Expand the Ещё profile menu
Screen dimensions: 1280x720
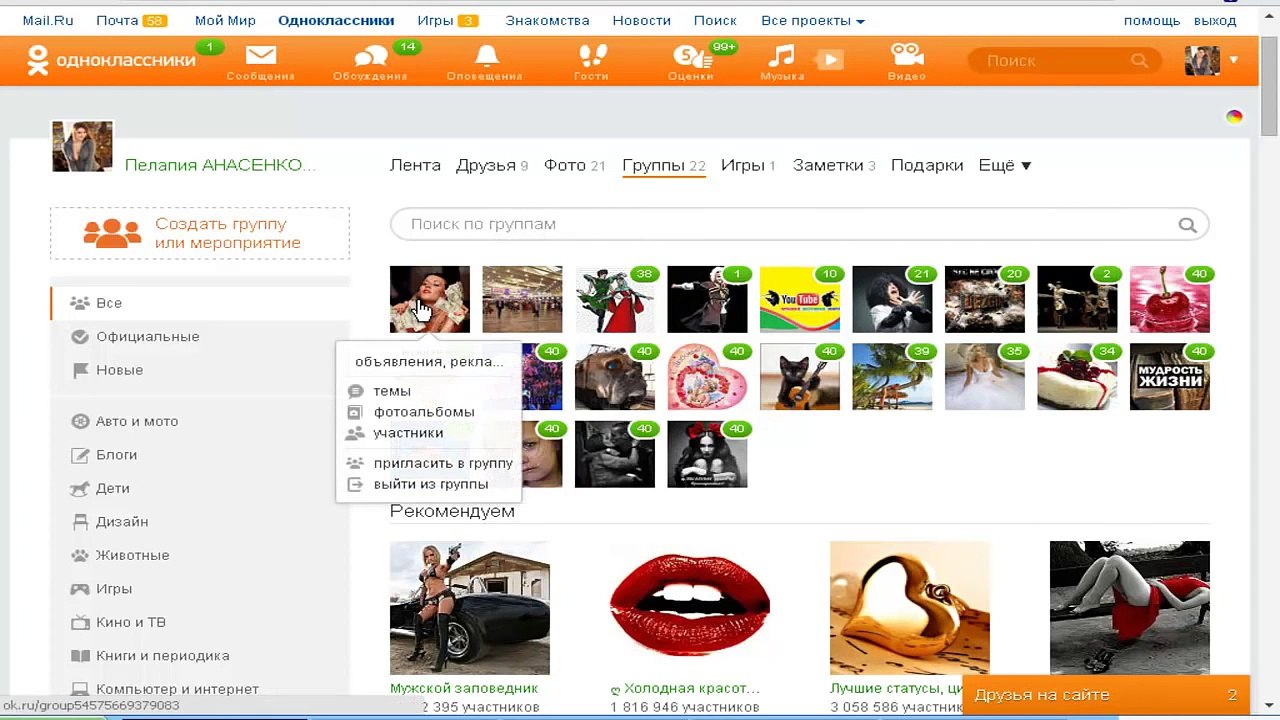pyautogui.click(x=1005, y=165)
